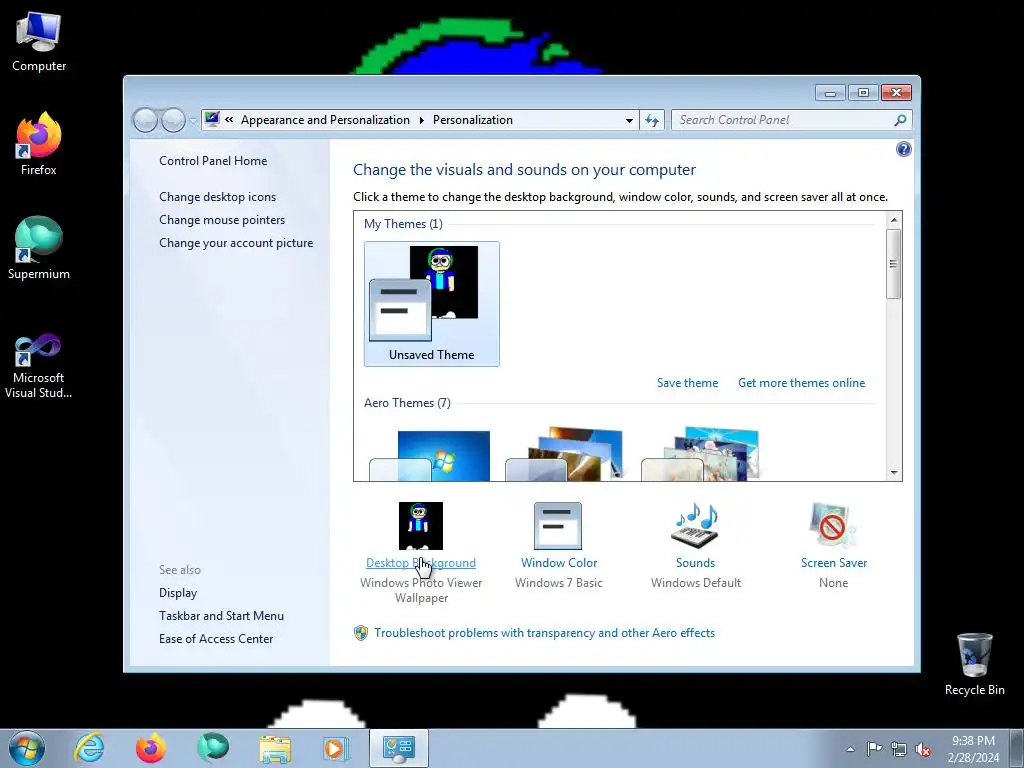Click the Back navigation button
Viewport: 1024px width, 768px height.
coord(145,120)
